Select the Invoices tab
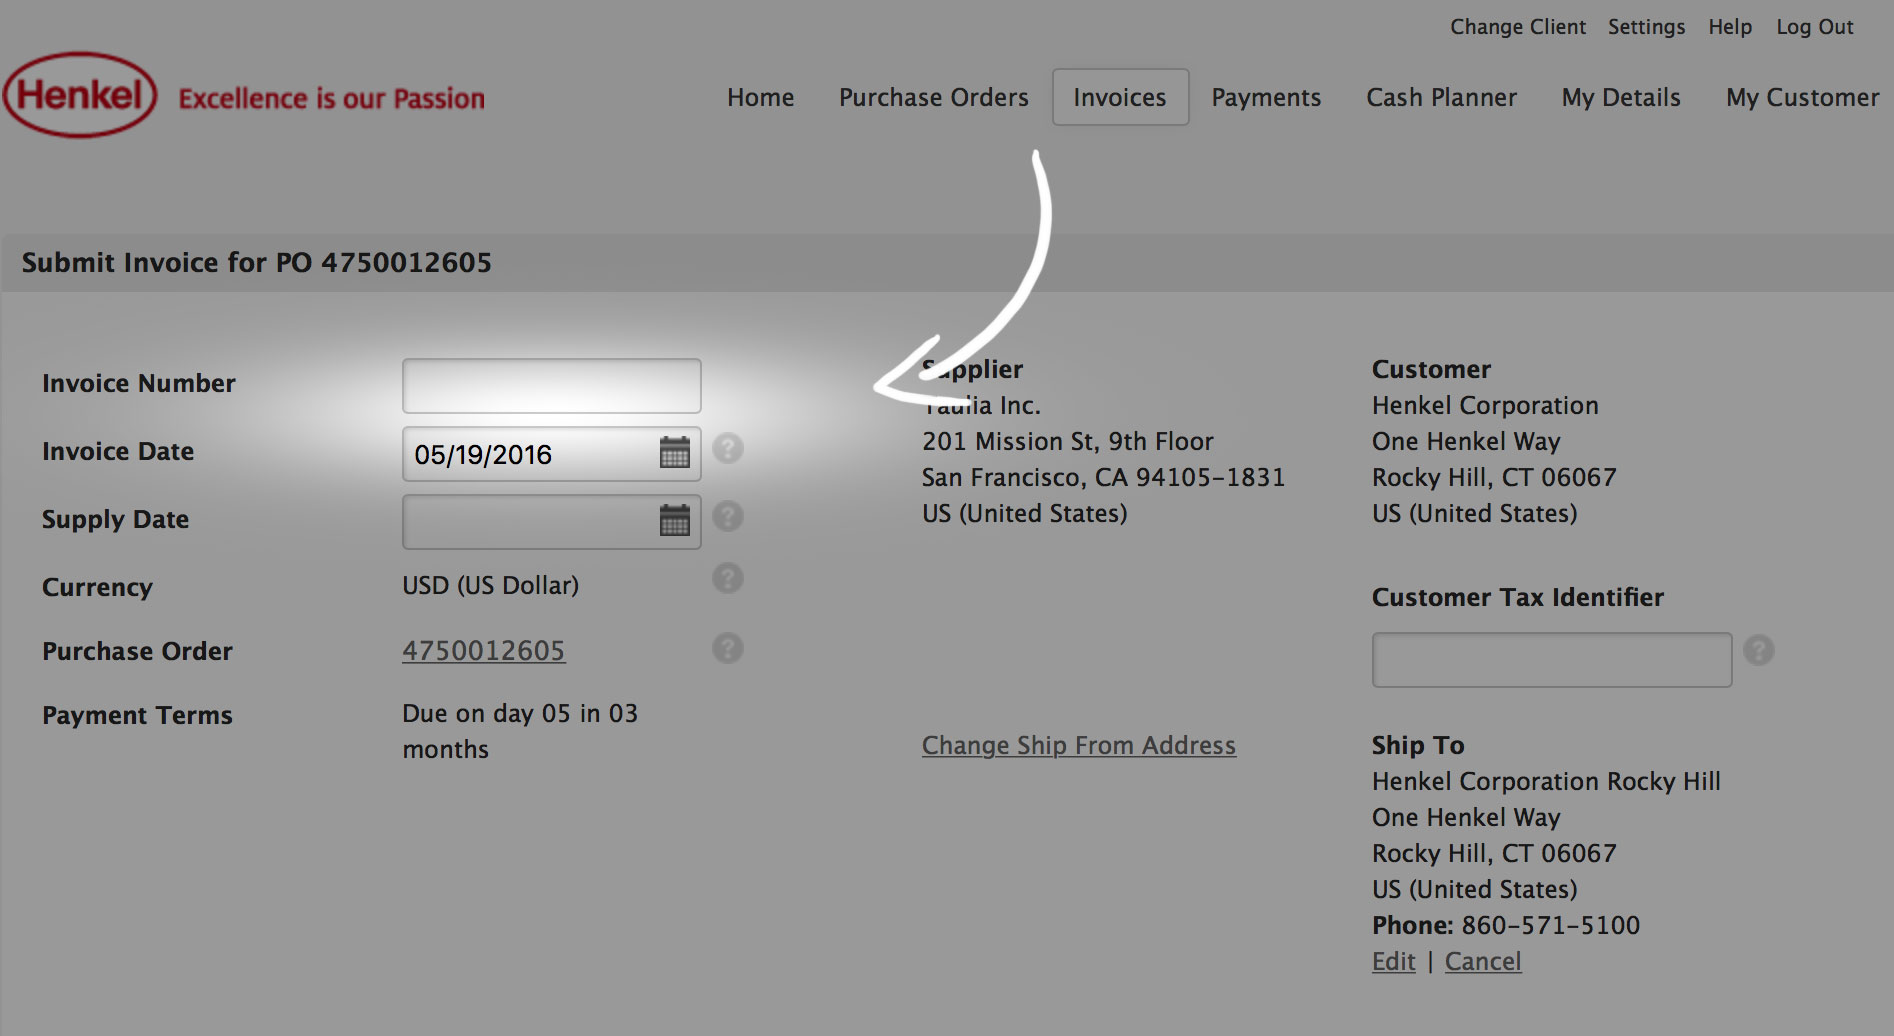This screenshot has width=1894, height=1036. pyautogui.click(x=1120, y=97)
